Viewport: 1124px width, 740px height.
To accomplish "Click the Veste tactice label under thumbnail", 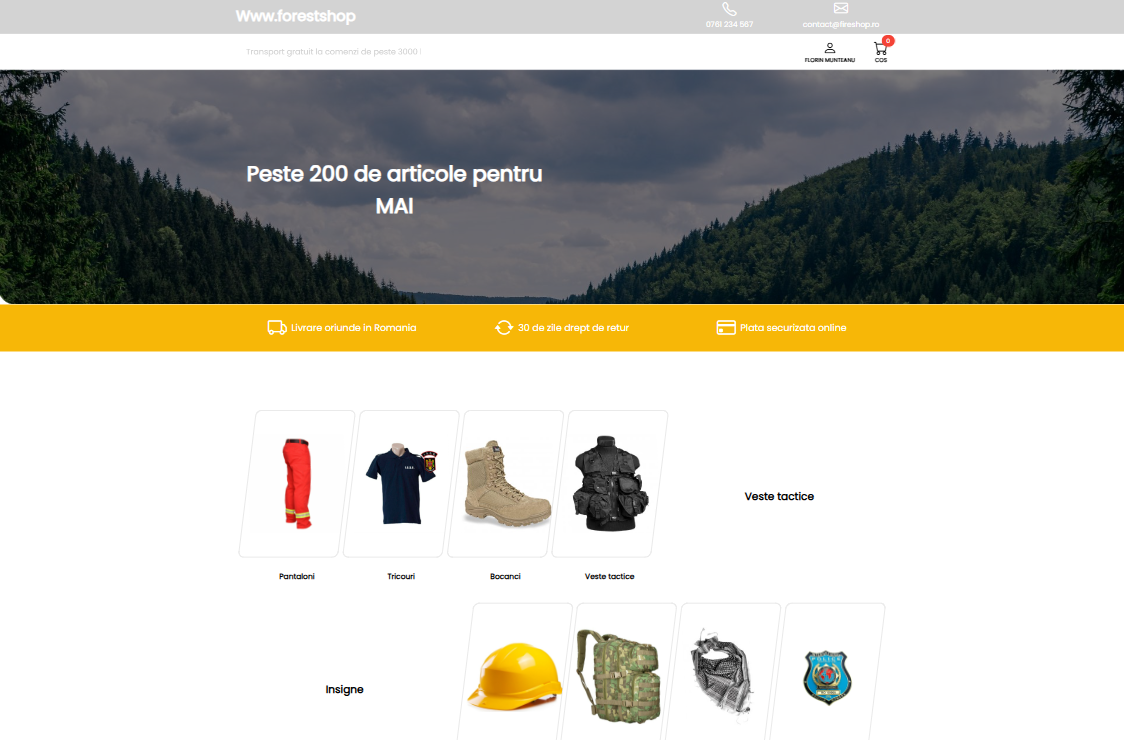I will click(609, 577).
